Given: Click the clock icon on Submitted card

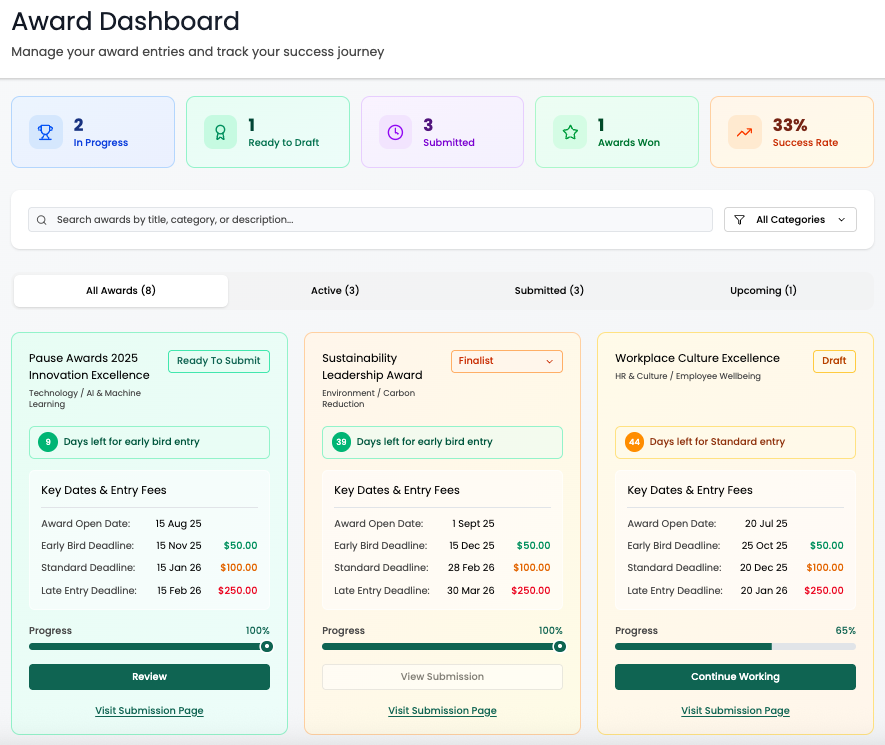Looking at the screenshot, I should 395,132.
